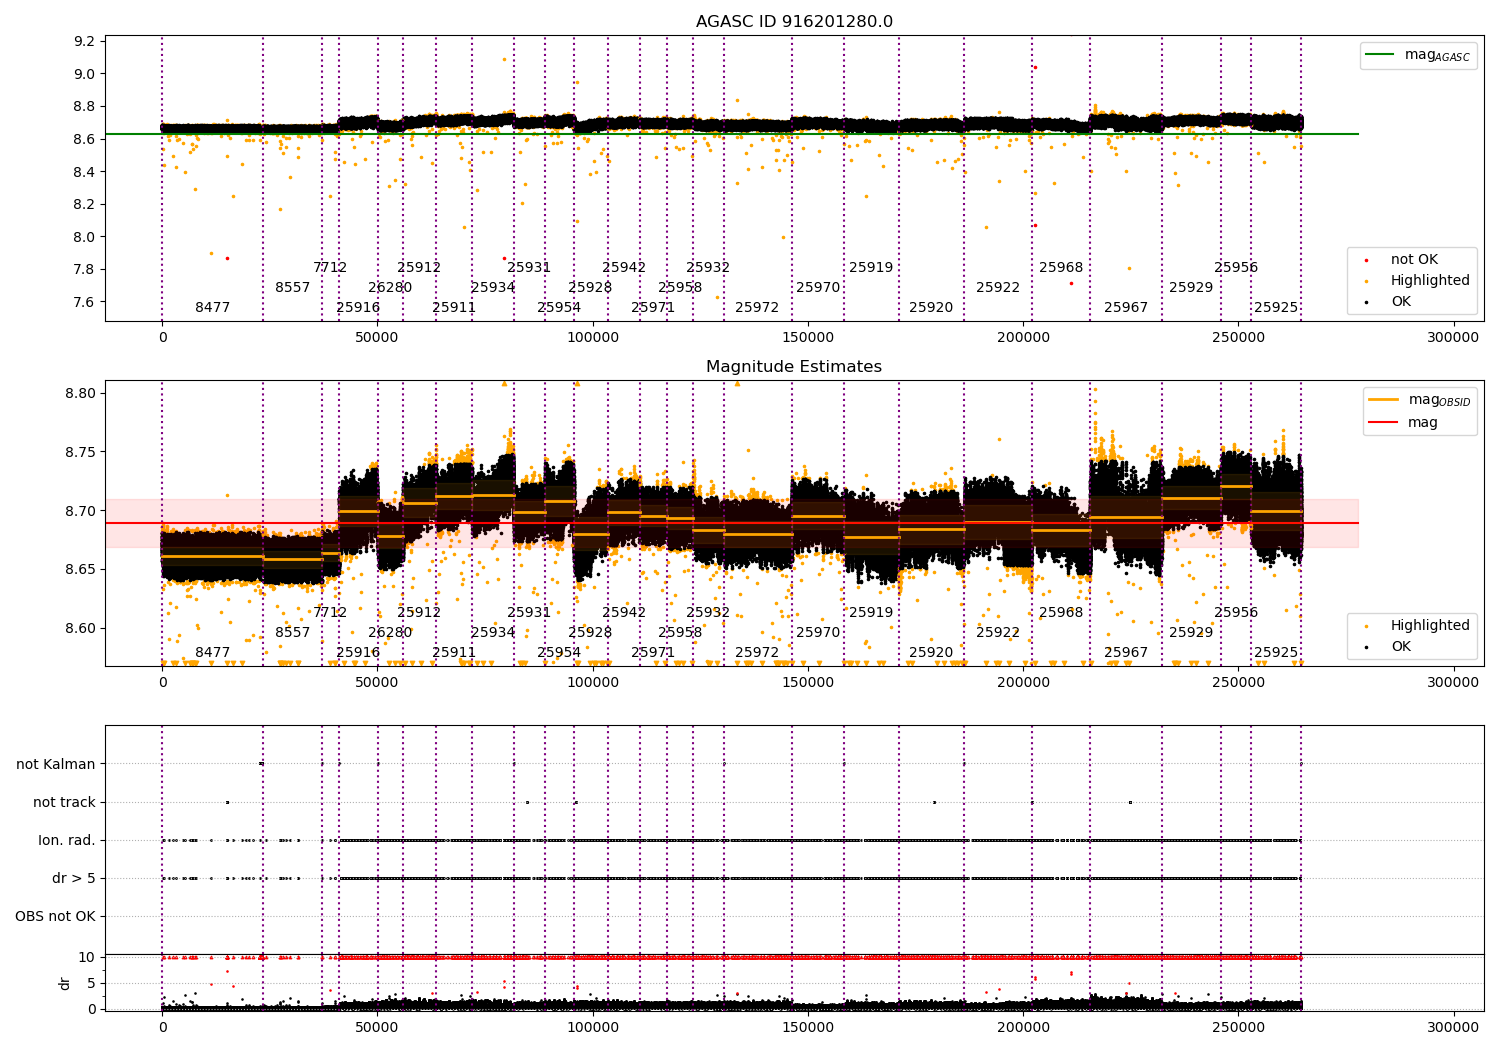The image size is (1500, 1050).
Task: Click the title AGASC ID 916201280.0
Action: (x=794, y=22)
